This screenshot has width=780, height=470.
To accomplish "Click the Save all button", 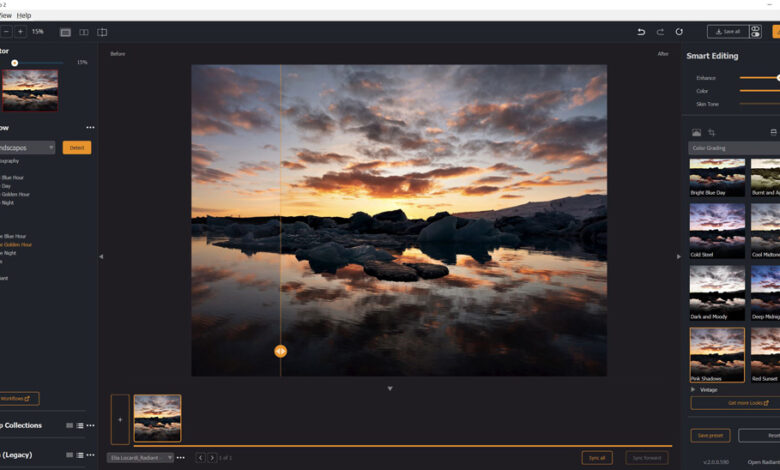I will click(728, 32).
